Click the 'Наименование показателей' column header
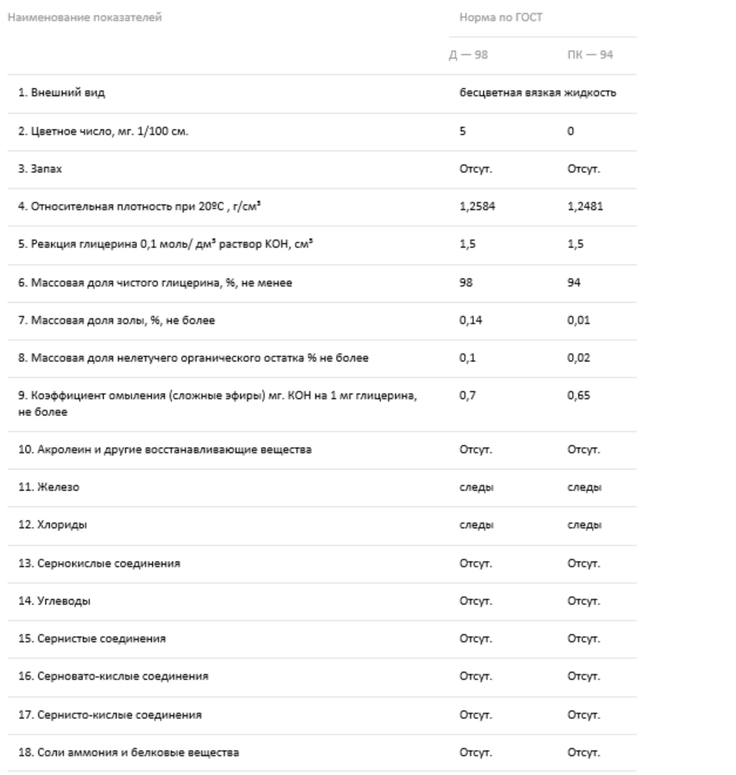The height and width of the screenshot is (775, 736). coord(85,17)
